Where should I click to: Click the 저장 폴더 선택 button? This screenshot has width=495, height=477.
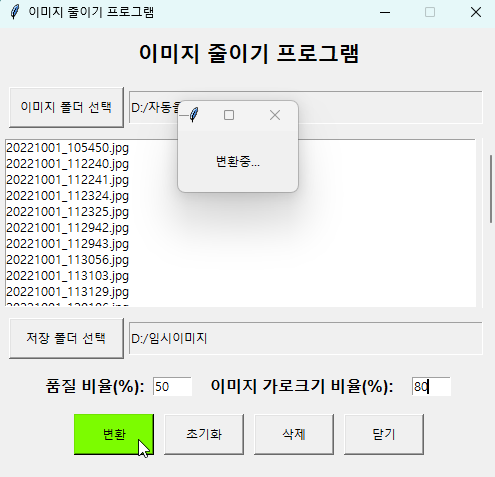66,338
